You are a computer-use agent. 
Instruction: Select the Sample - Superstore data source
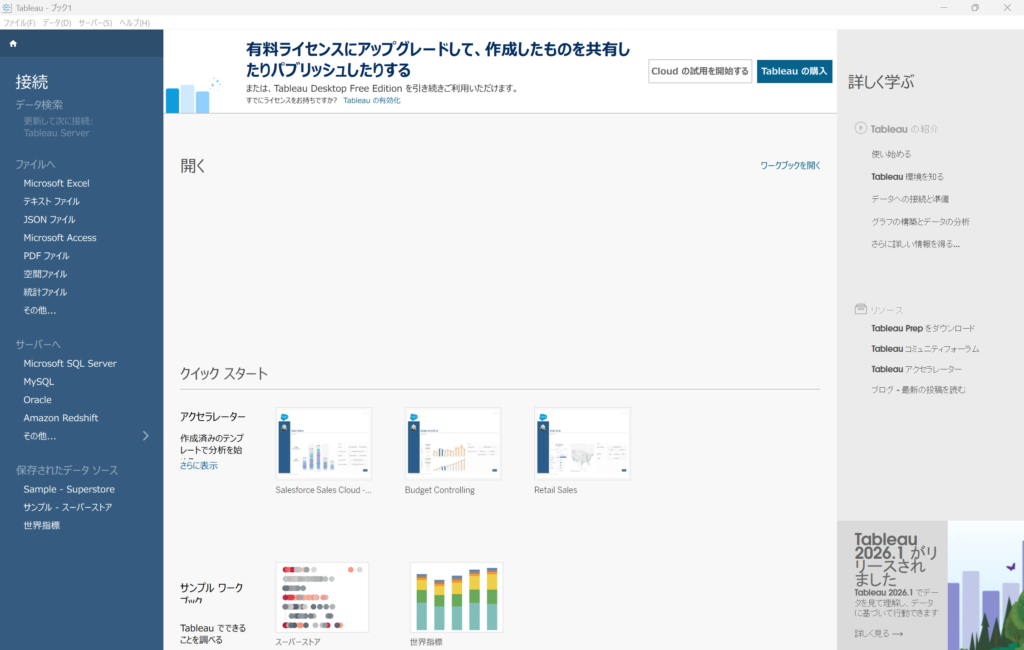coord(69,489)
